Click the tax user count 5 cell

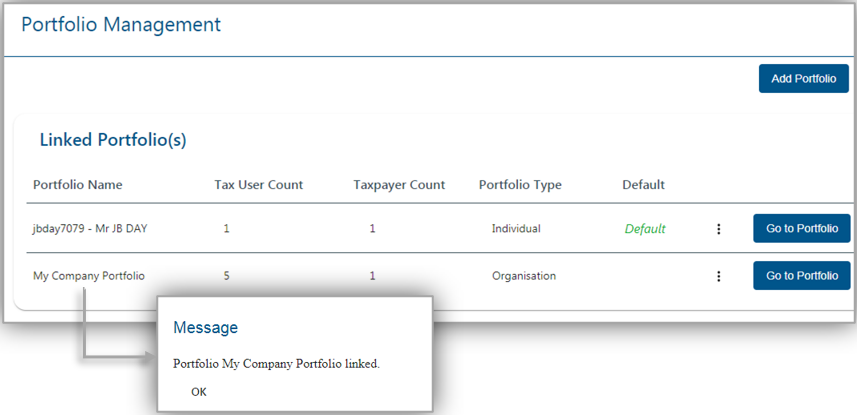226,276
